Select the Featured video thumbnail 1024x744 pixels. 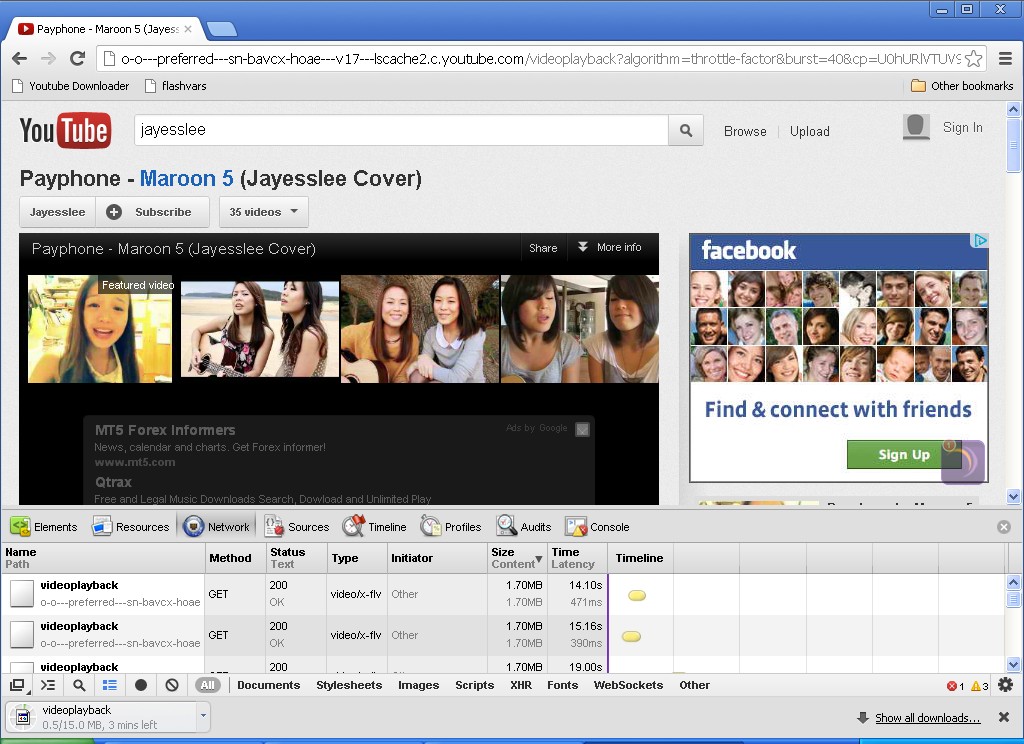click(100, 329)
